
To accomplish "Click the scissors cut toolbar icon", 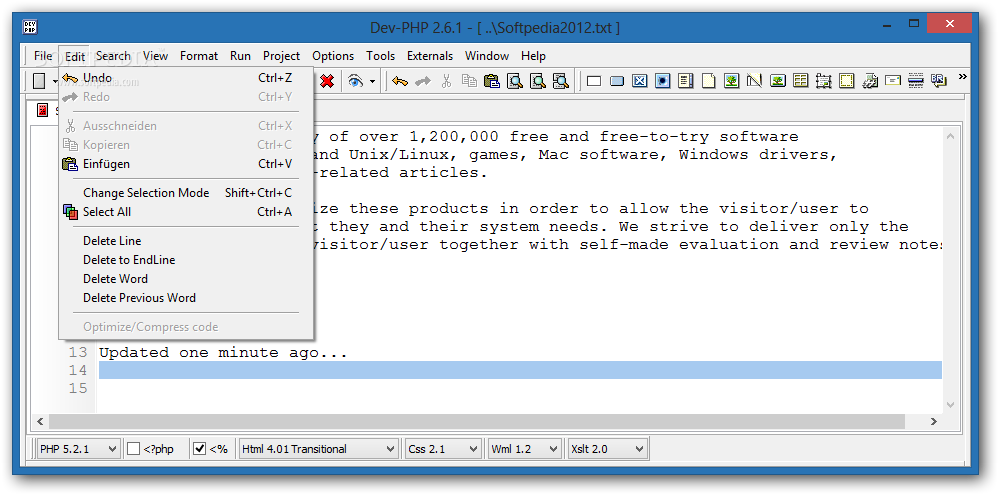I will pyautogui.click(x=446, y=82).
